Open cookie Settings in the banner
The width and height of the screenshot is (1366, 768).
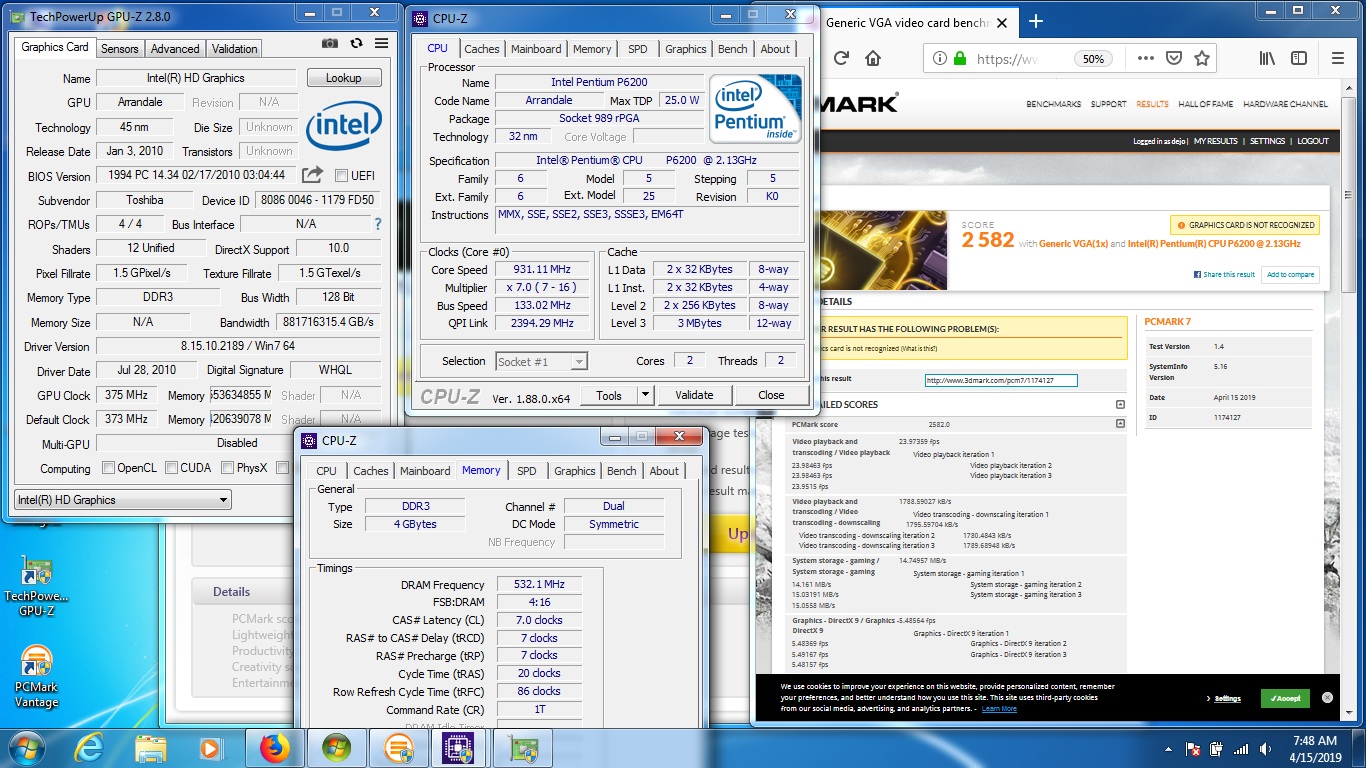(x=1228, y=698)
